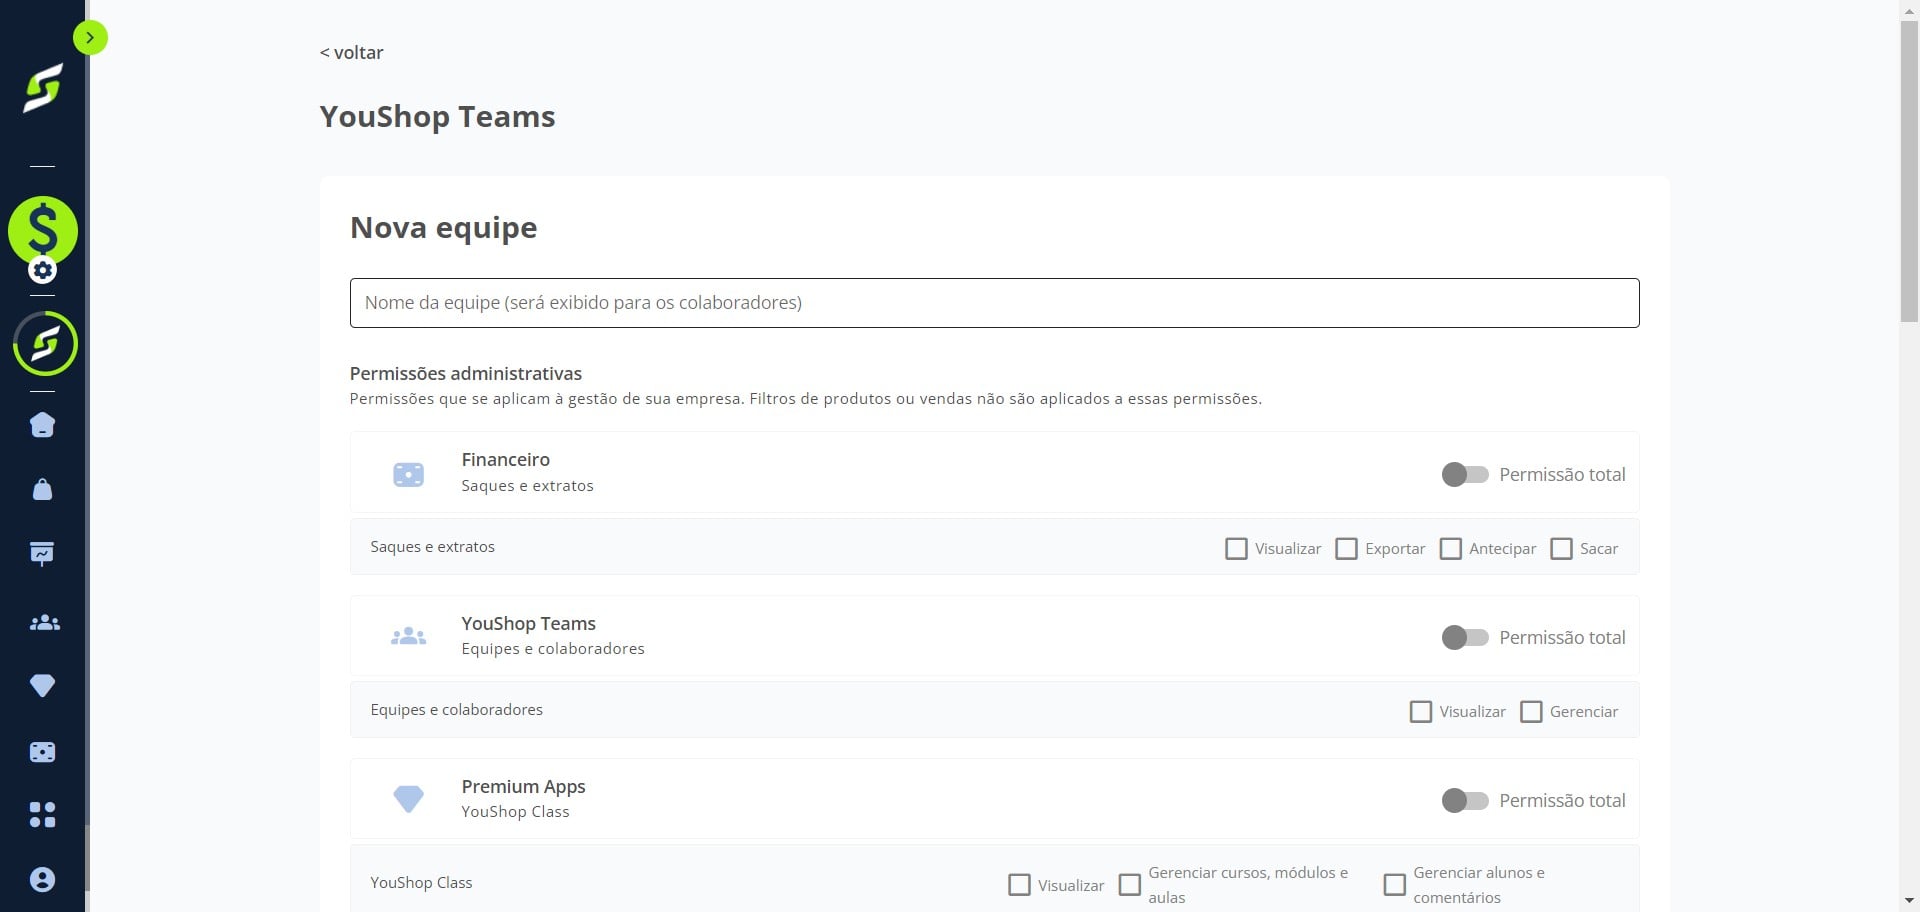Open the presentation chart icon in sidebar
Viewport: 1920px width, 912px height.
[42, 553]
